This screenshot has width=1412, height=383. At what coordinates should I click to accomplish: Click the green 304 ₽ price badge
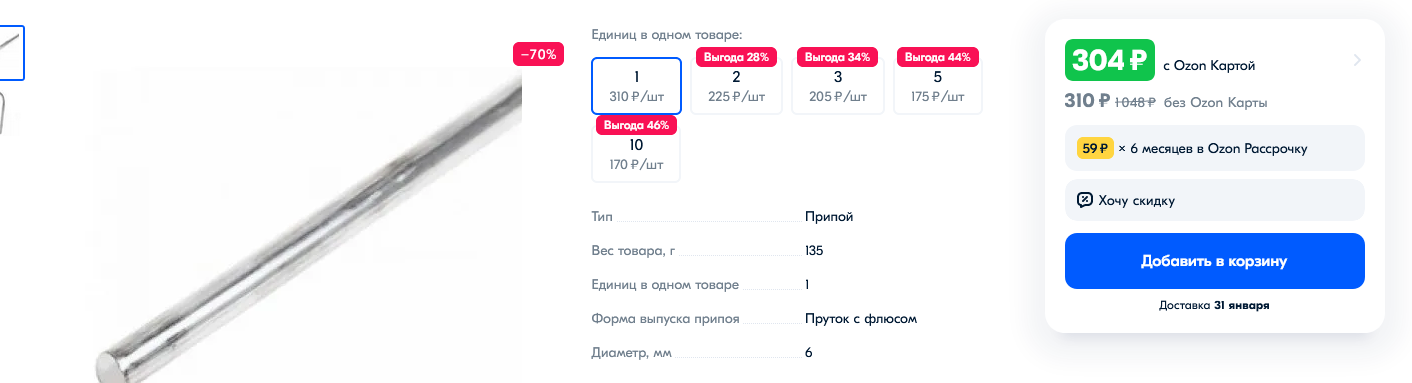1110,60
